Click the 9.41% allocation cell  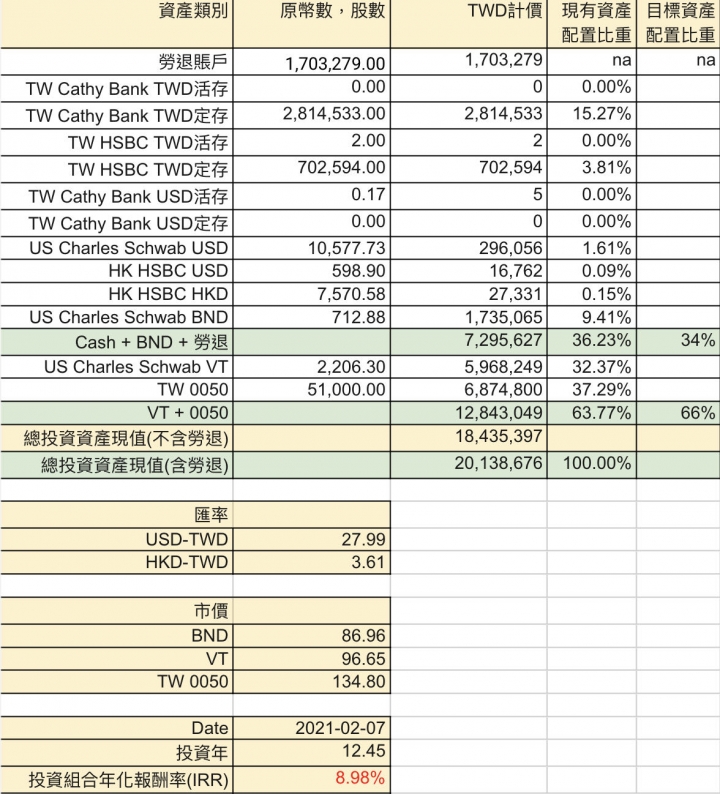click(592, 317)
